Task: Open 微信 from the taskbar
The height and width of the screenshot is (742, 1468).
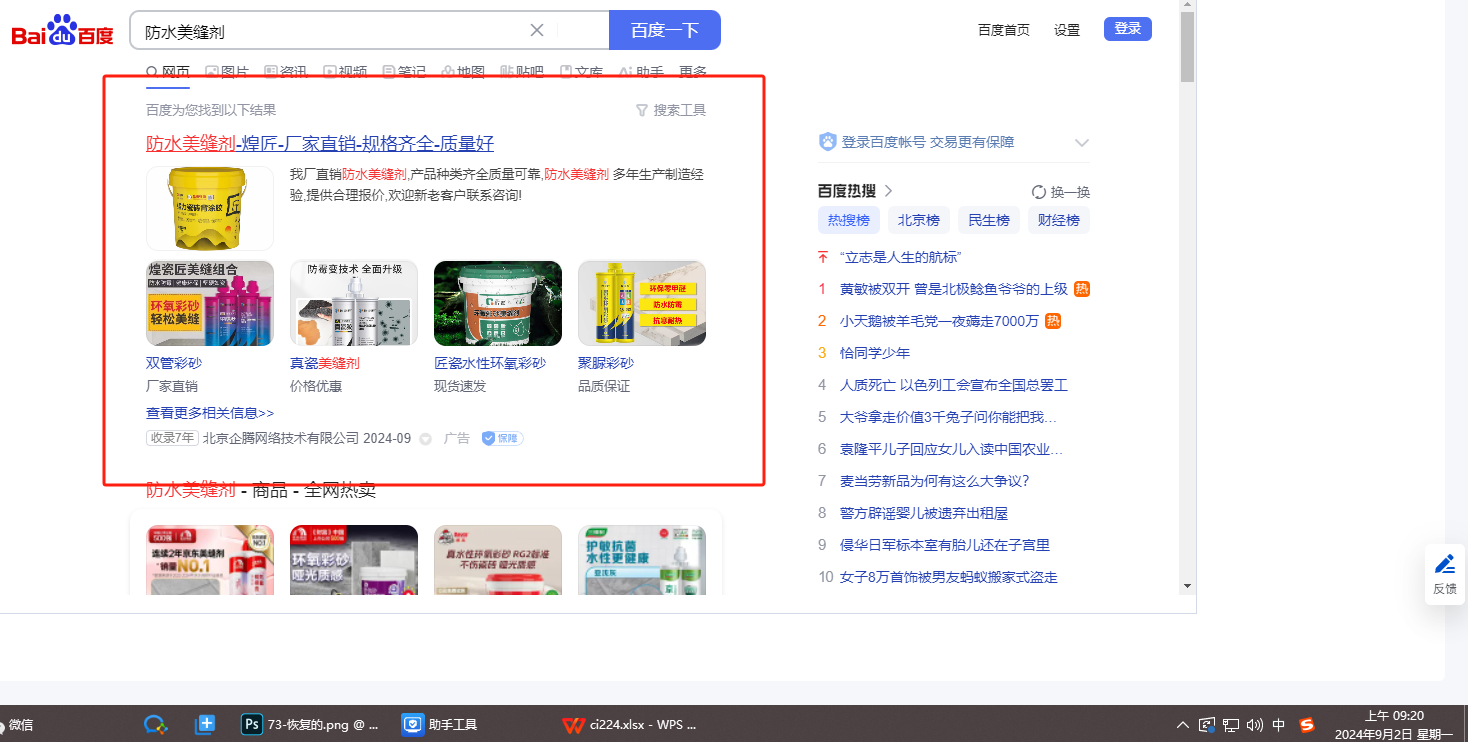Action: pos(18,725)
